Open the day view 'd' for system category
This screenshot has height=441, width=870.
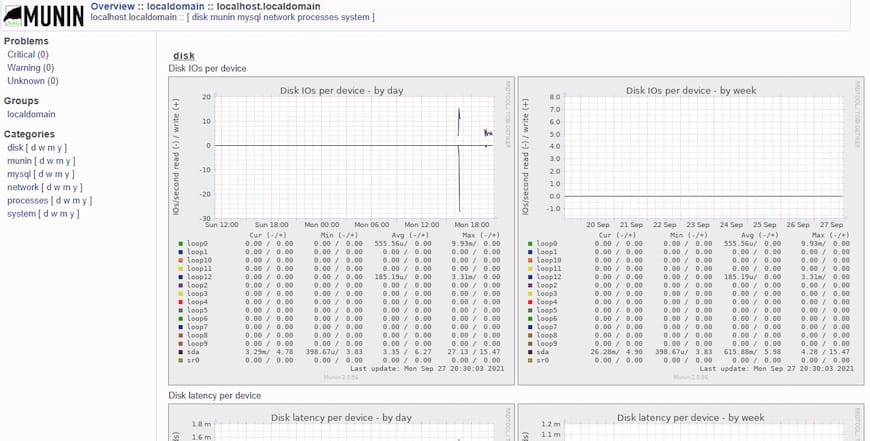[x=47, y=214]
